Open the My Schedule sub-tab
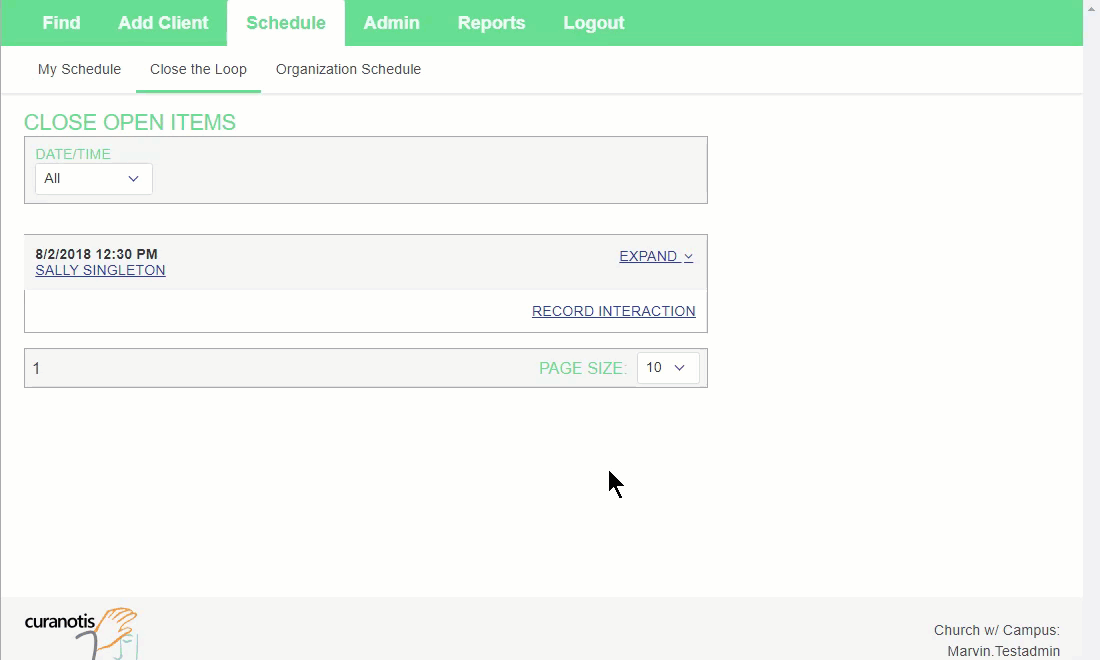This screenshot has height=660, width=1100. (x=79, y=69)
